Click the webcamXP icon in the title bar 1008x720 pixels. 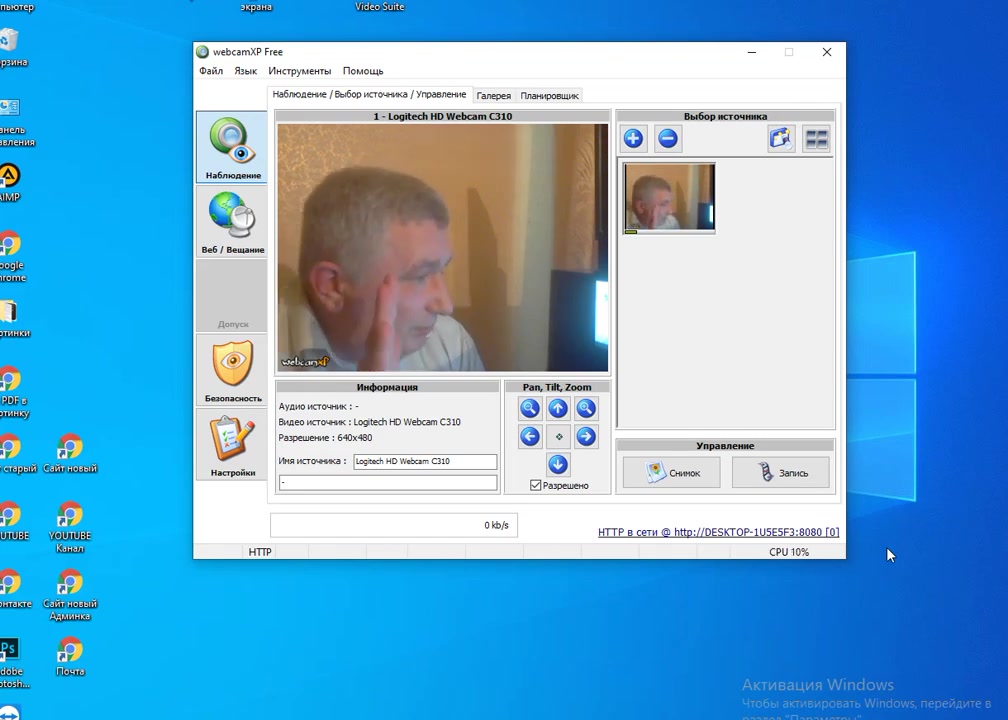pyautogui.click(x=202, y=52)
